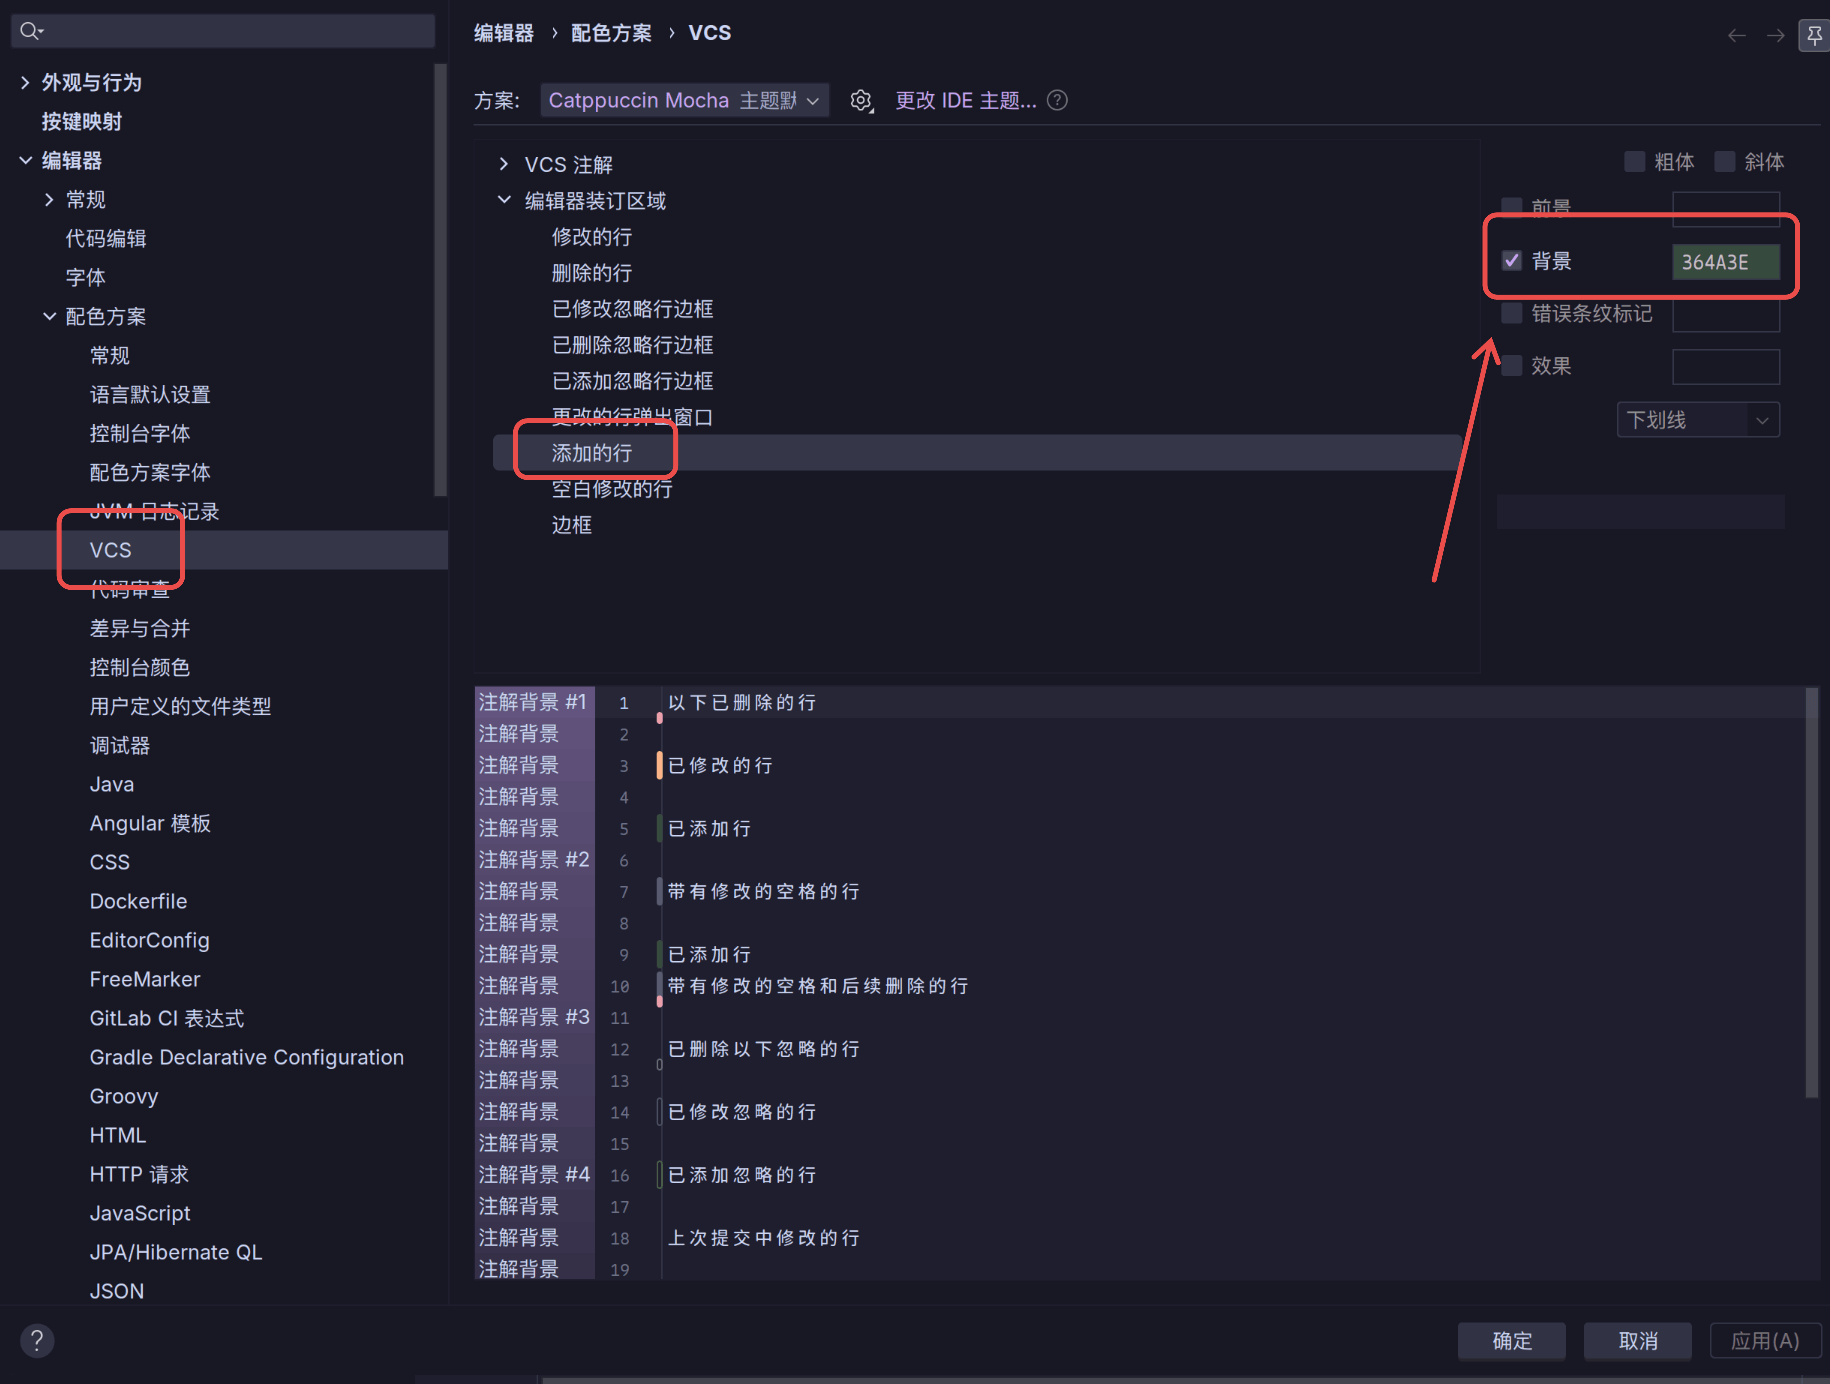The height and width of the screenshot is (1384, 1830).
Task: Go forward using the right arrow icon
Action: tap(1775, 35)
